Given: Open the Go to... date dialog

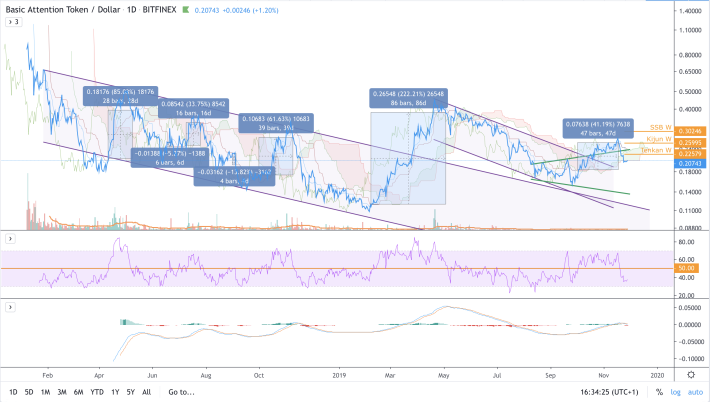Looking at the screenshot, I should [181, 393].
